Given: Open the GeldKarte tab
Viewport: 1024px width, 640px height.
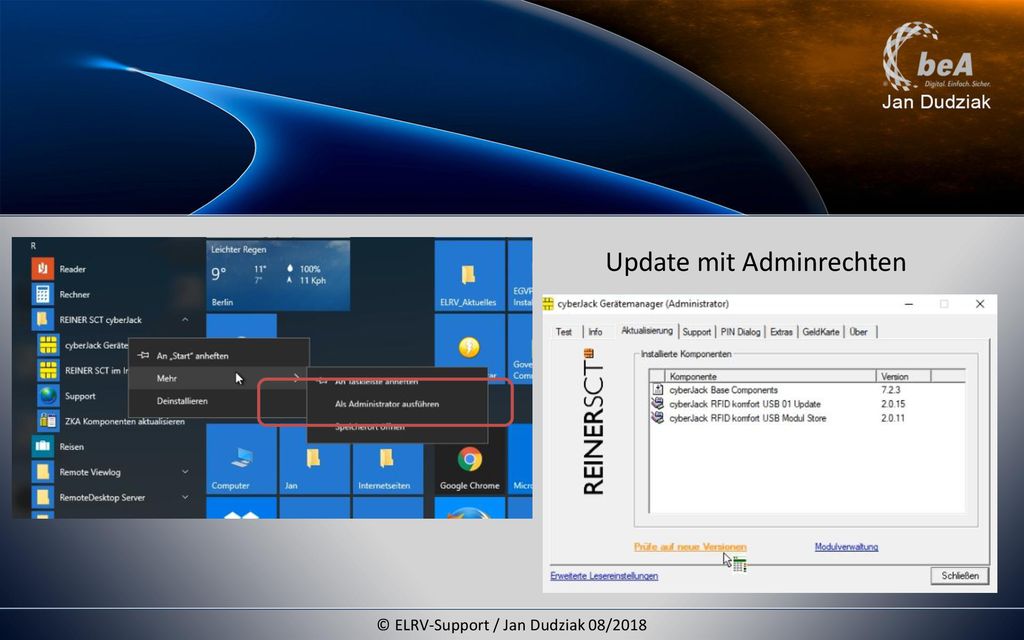Looking at the screenshot, I should click(x=821, y=332).
